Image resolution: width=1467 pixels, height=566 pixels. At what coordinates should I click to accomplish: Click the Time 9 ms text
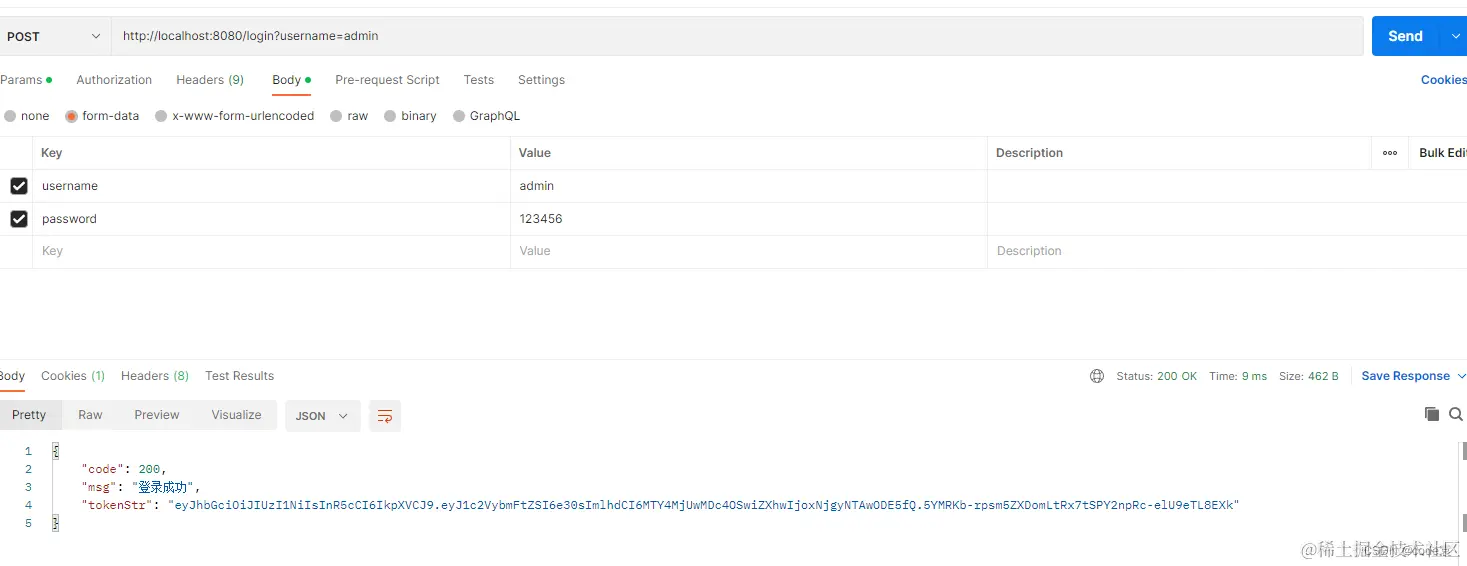click(x=1238, y=376)
